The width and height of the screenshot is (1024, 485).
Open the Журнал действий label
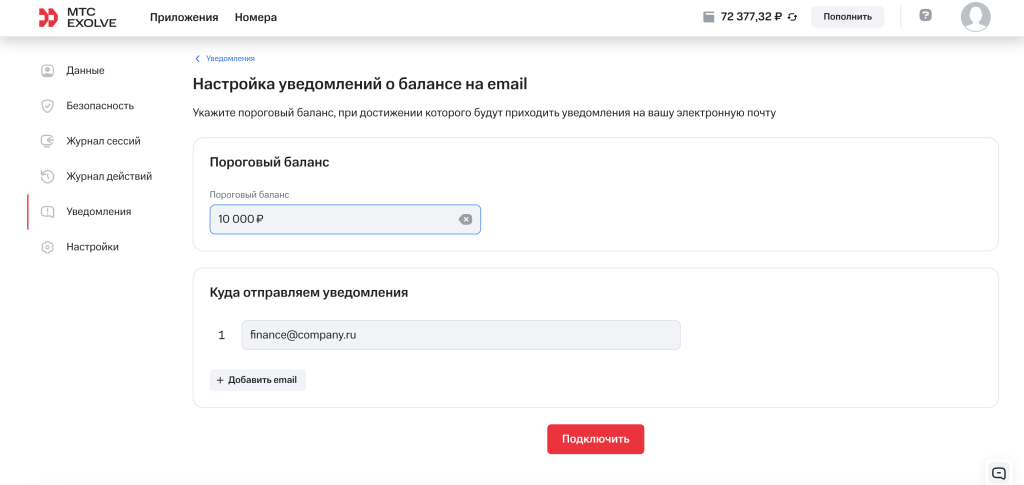pyautogui.click(x=109, y=176)
